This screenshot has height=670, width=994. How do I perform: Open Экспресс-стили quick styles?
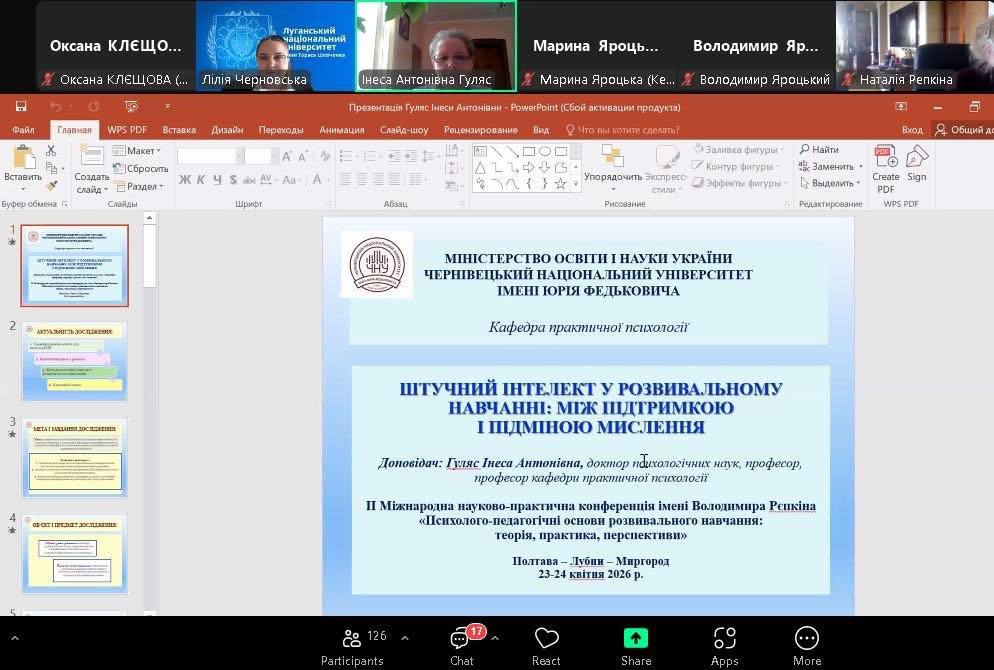tap(665, 169)
